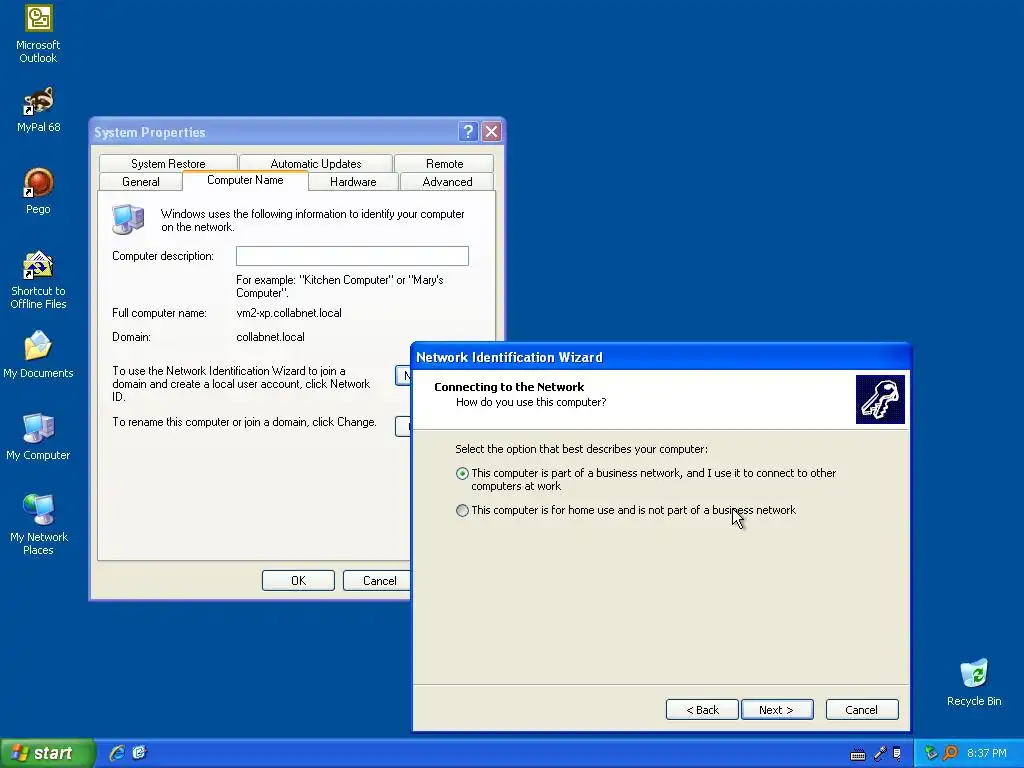Select the business network radio option
This screenshot has width=1024, height=768.
462,473
